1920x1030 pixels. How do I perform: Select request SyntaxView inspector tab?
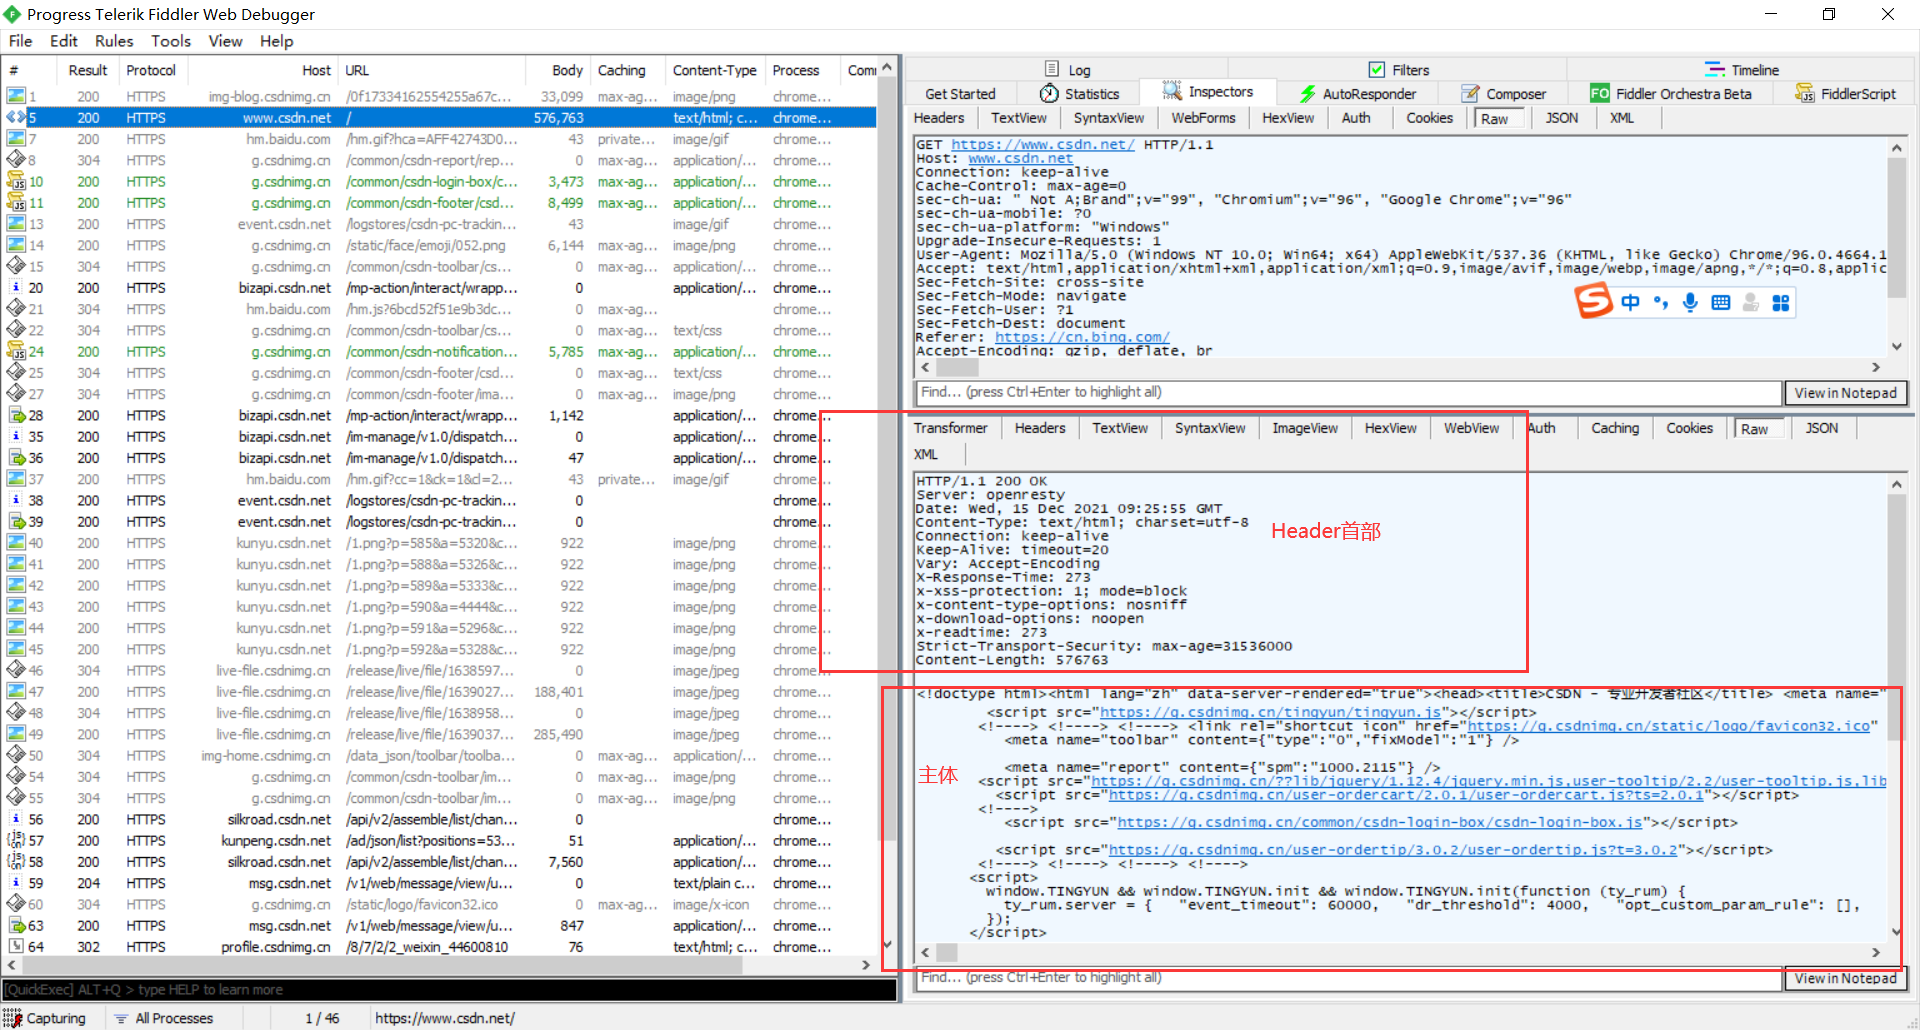(1109, 118)
